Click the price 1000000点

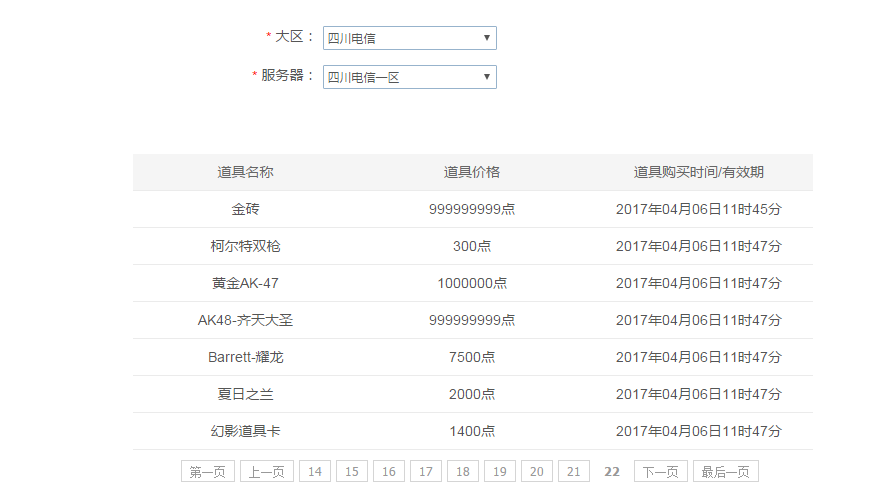472,283
